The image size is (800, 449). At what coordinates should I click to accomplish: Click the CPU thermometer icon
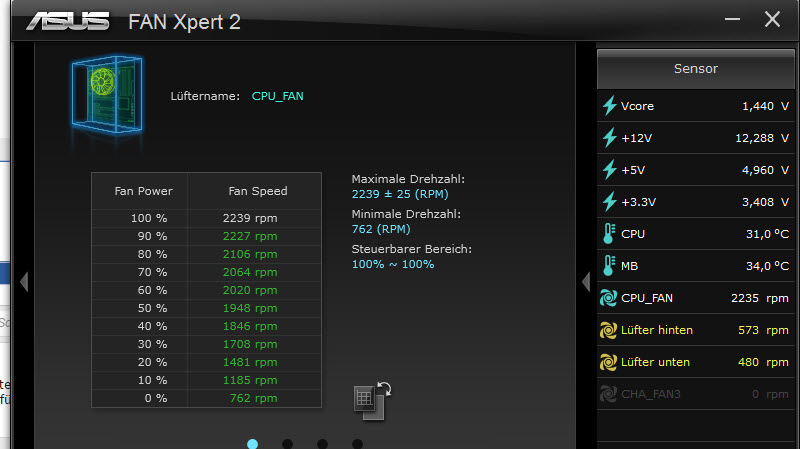pos(609,234)
